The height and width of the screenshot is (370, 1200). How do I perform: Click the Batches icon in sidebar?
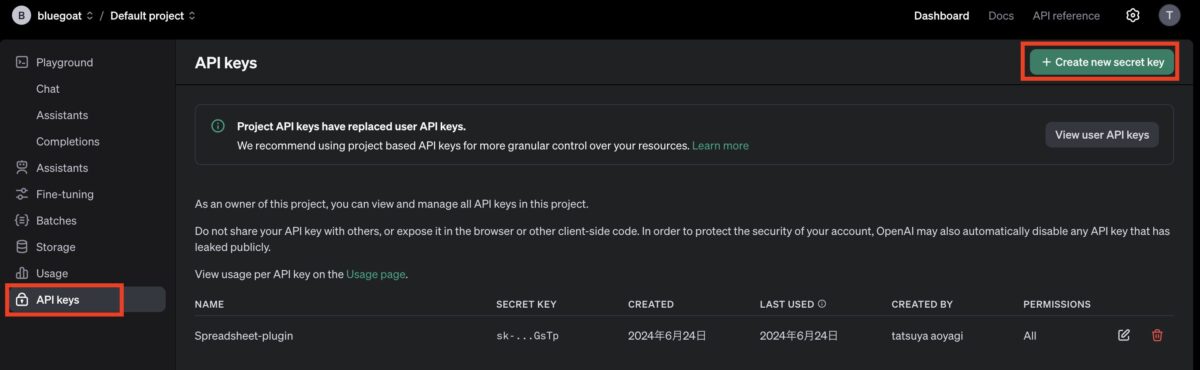click(22, 220)
